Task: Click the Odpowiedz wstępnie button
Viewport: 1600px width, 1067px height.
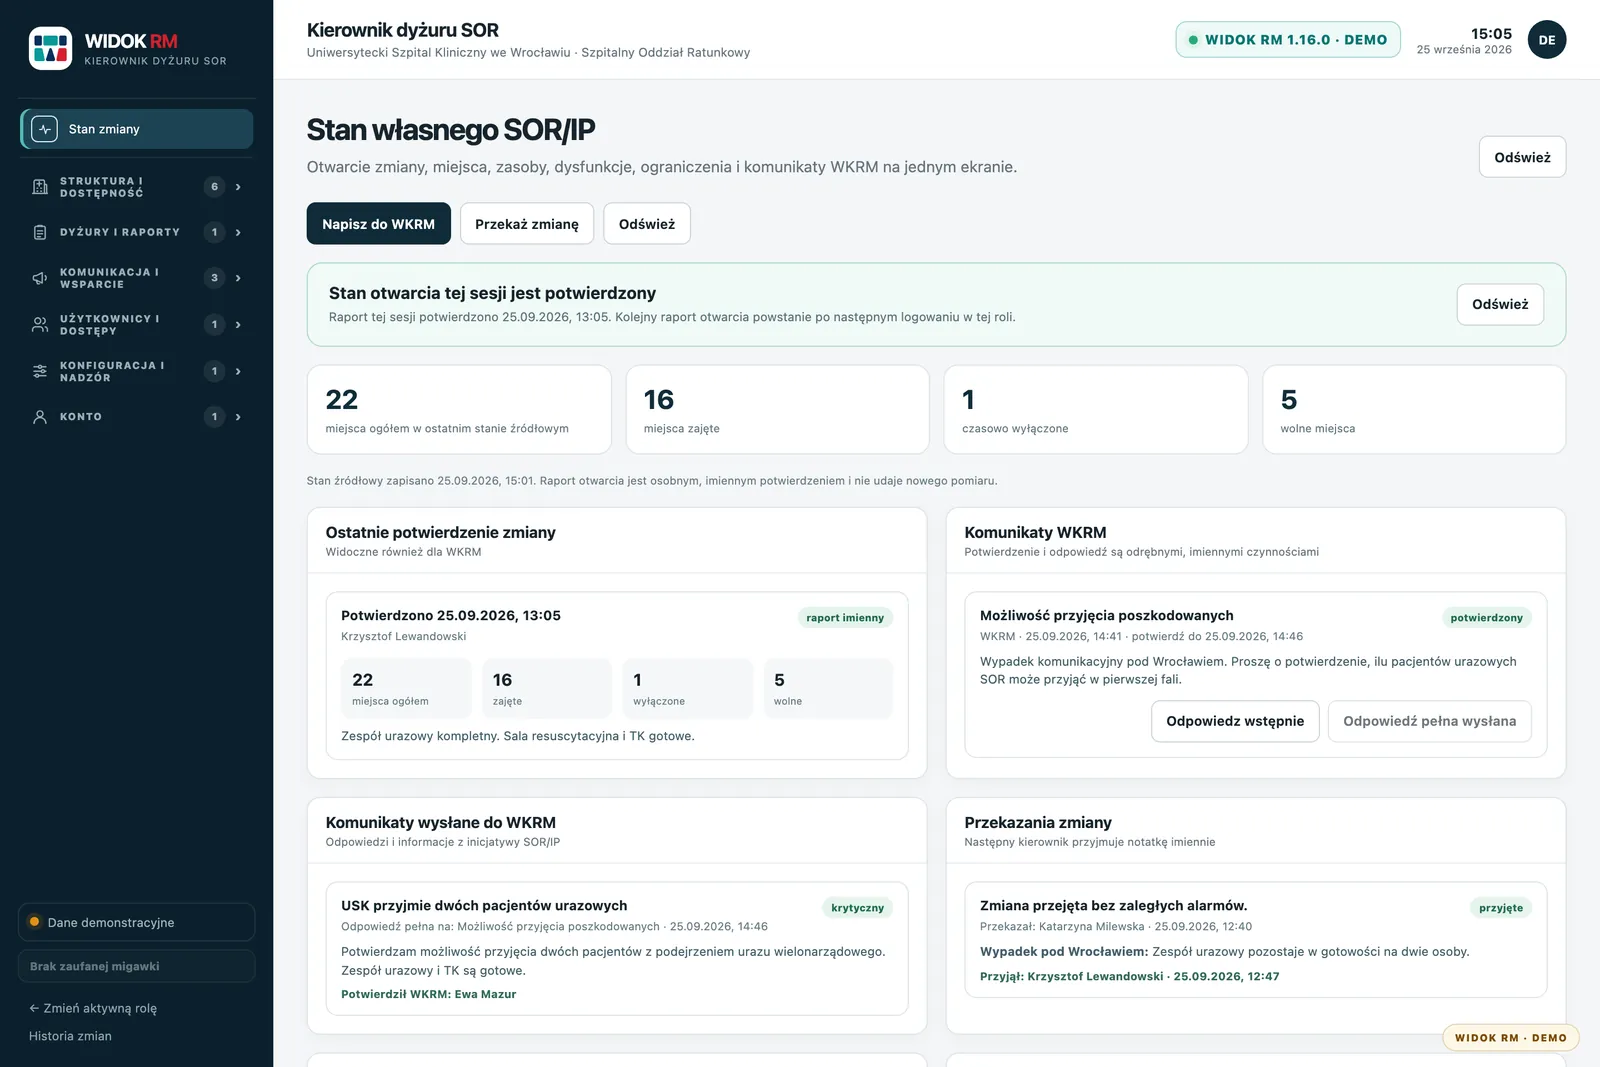Action: pyautogui.click(x=1235, y=721)
